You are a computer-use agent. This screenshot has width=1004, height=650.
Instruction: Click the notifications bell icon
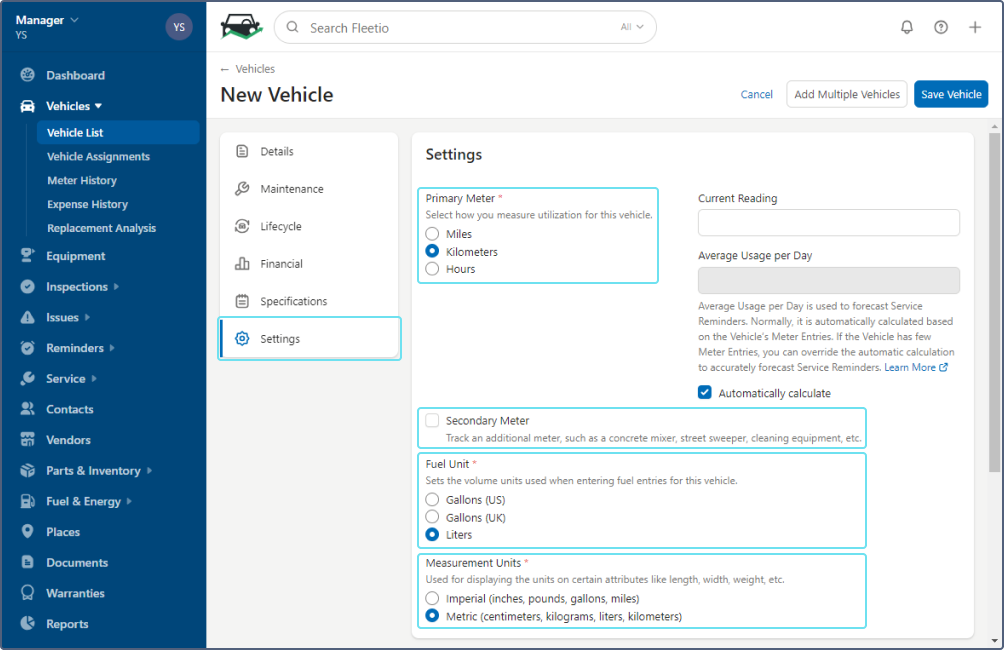(907, 27)
